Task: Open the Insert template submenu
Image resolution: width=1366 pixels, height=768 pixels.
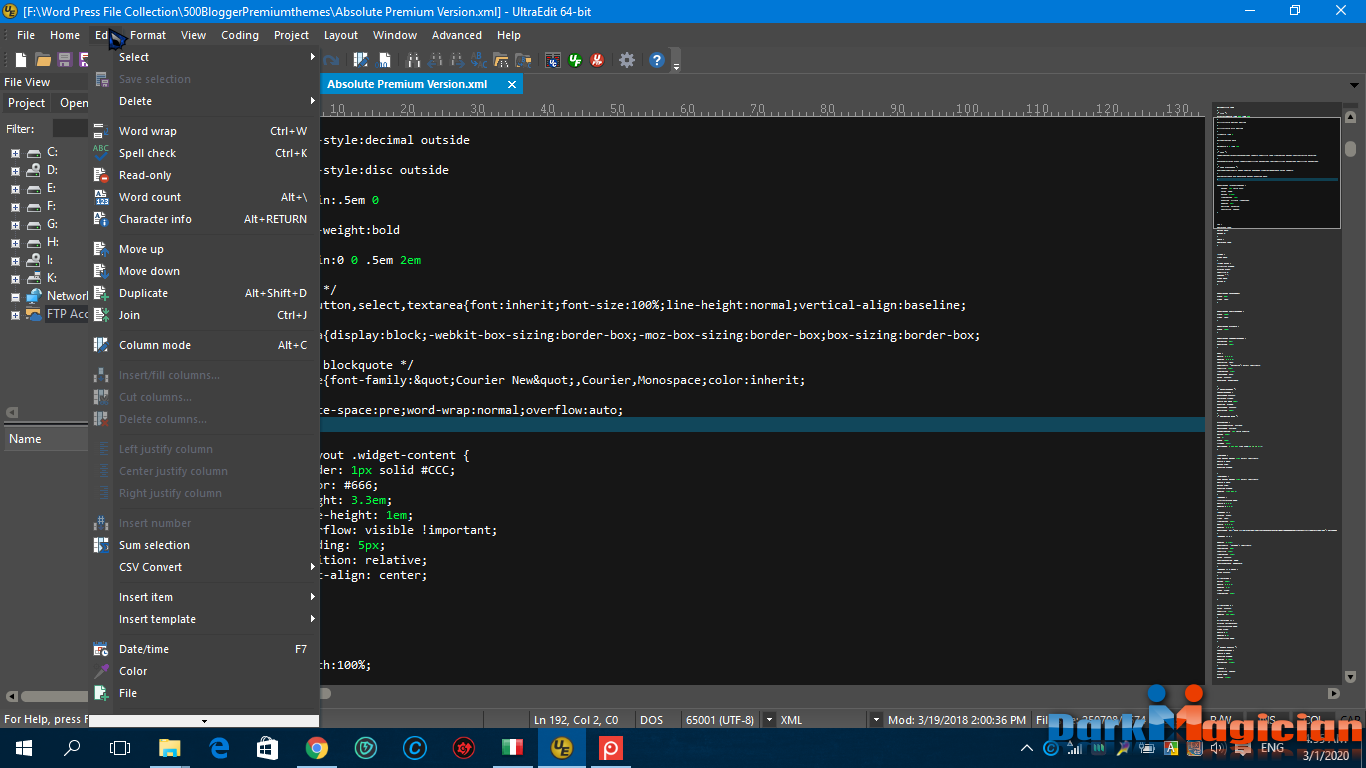Action: (x=204, y=619)
